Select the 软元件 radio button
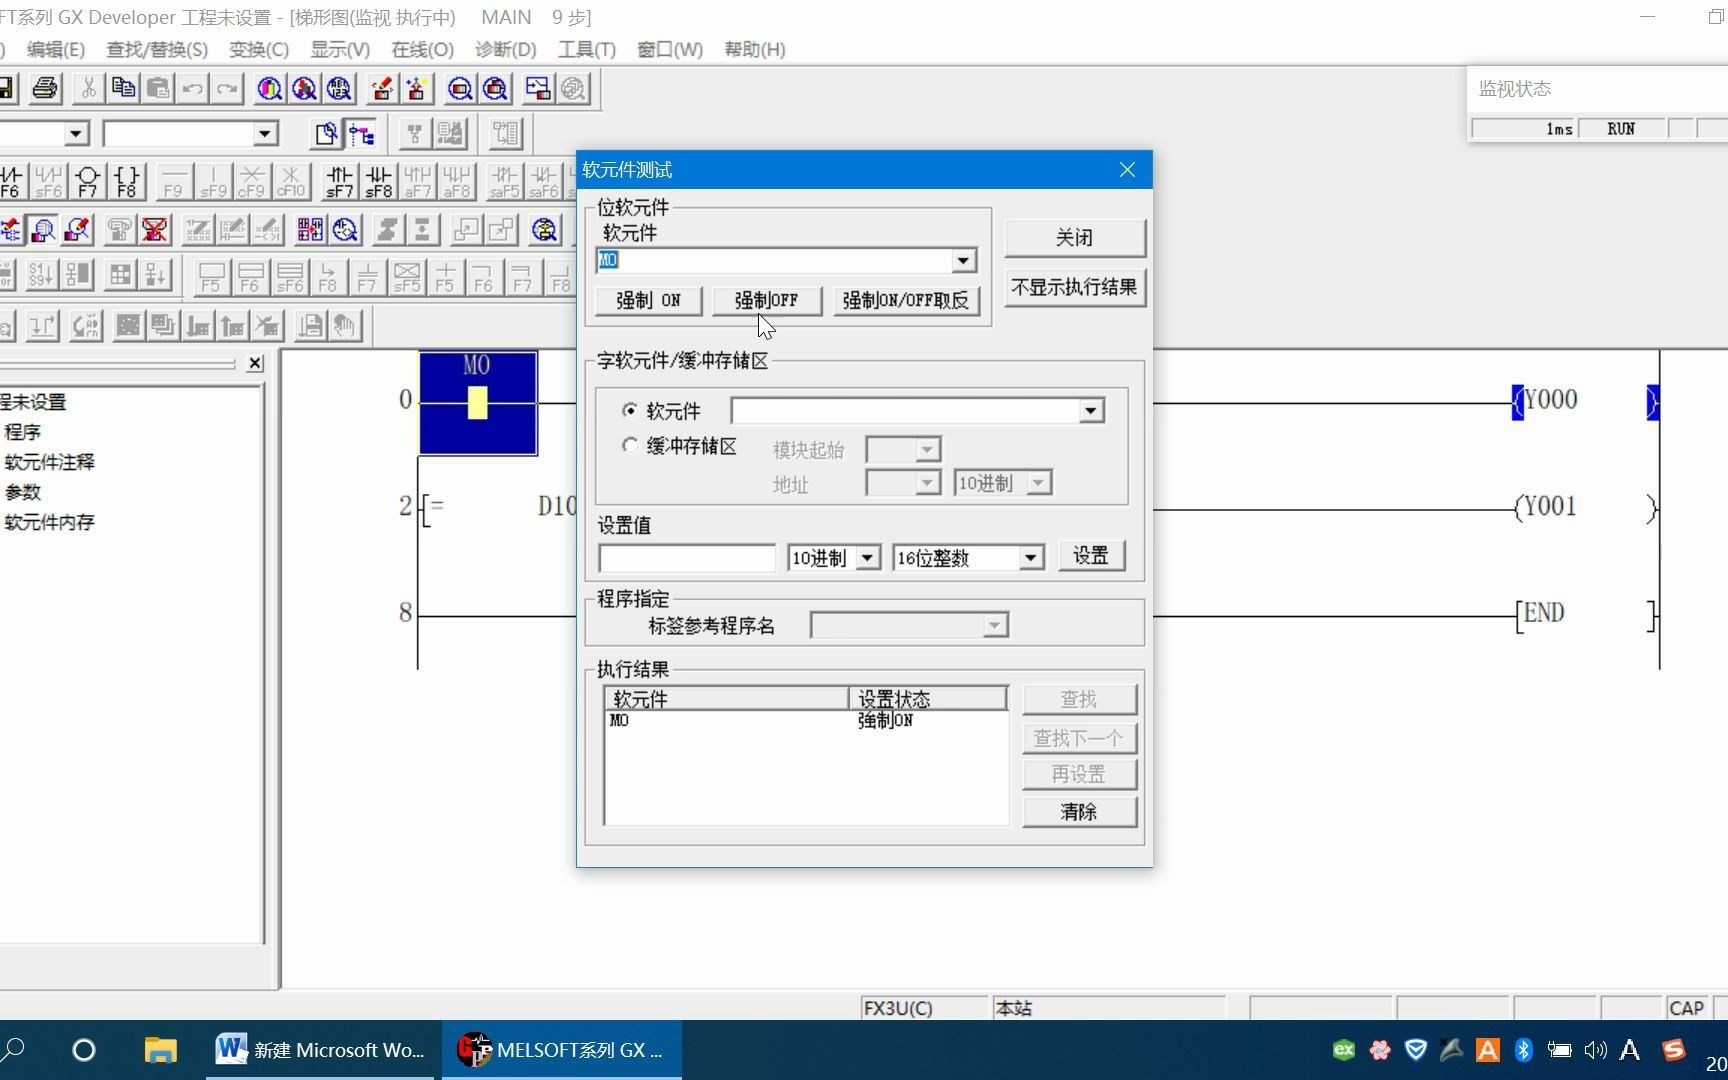The image size is (1728, 1080). tap(630, 410)
